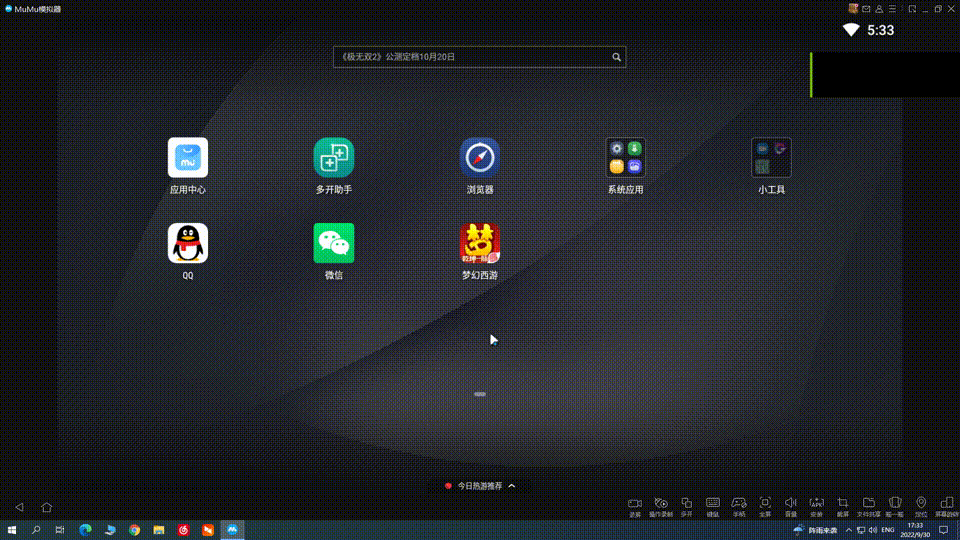The height and width of the screenshot is (540, 960).
Task: Click the 5:33 Android clock
Action: point(880,30)
